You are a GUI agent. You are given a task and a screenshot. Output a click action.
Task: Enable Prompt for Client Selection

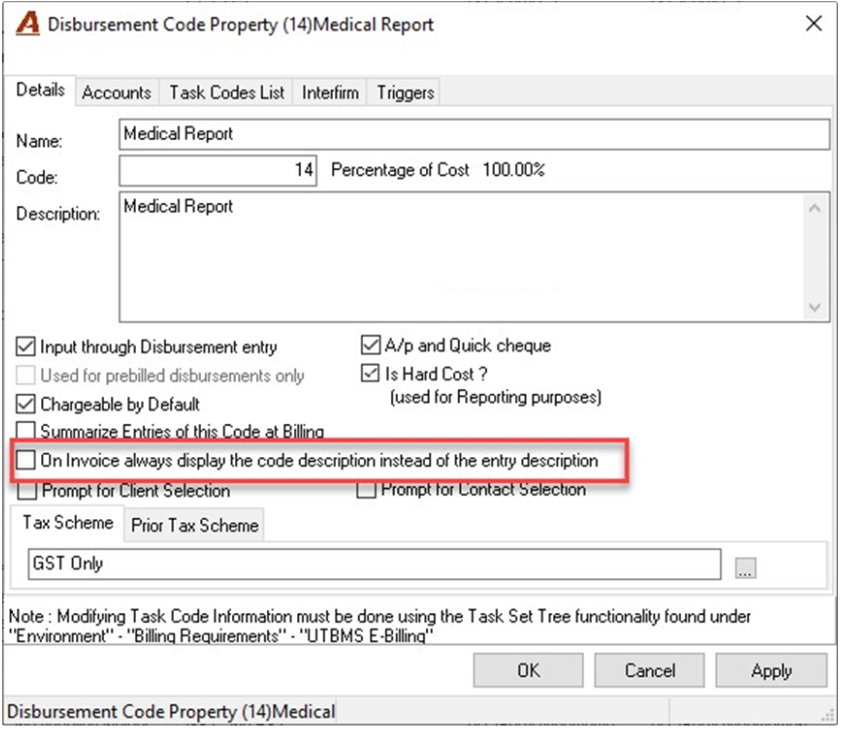27,491
